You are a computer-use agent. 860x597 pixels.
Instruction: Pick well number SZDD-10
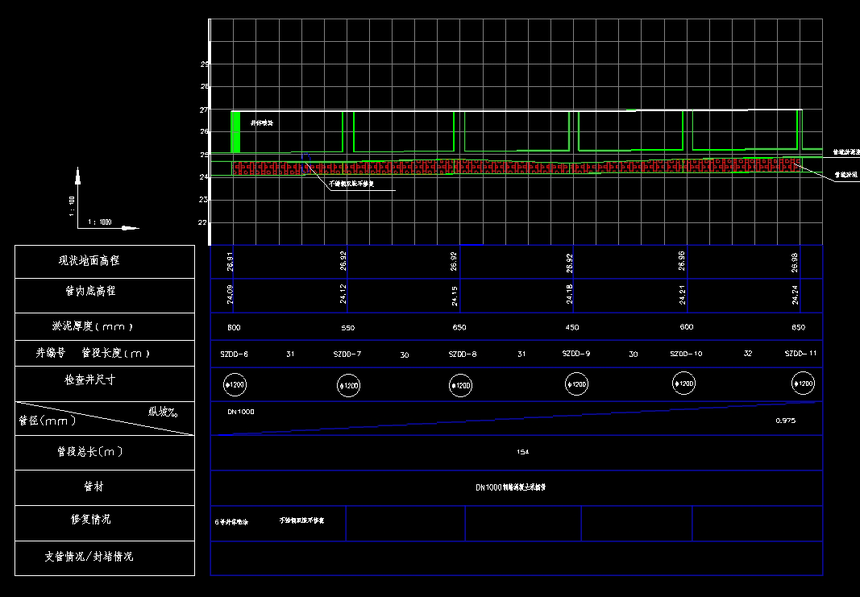click(686, 354)
